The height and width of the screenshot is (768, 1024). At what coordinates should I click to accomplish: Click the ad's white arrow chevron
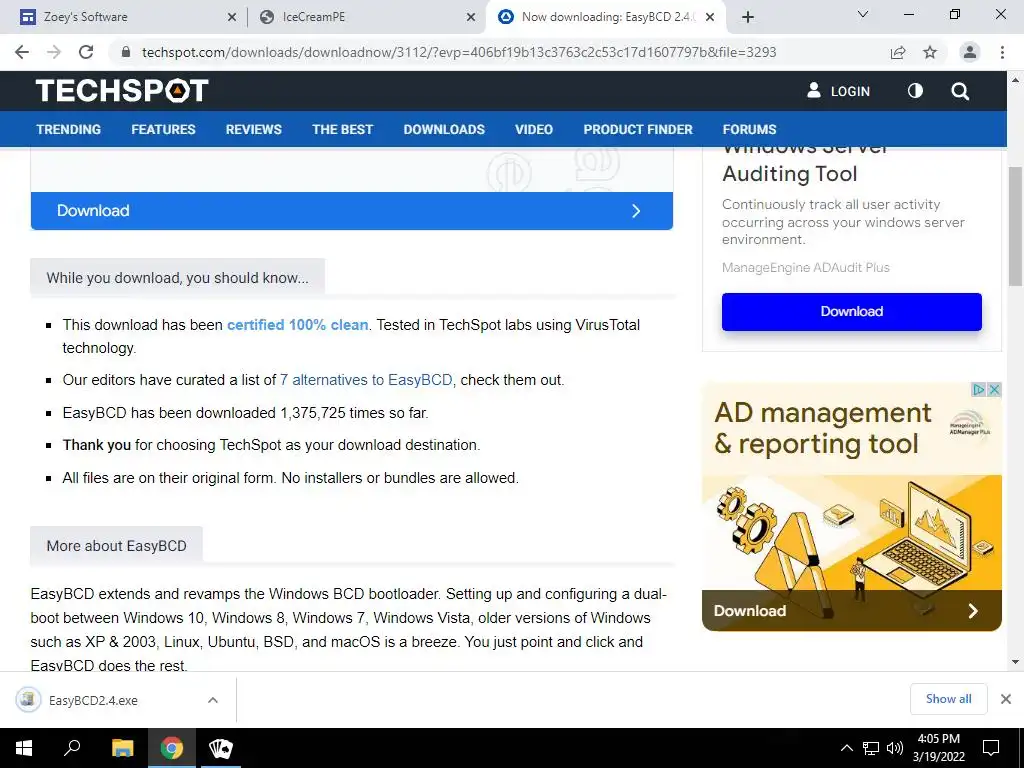point(973,611)
